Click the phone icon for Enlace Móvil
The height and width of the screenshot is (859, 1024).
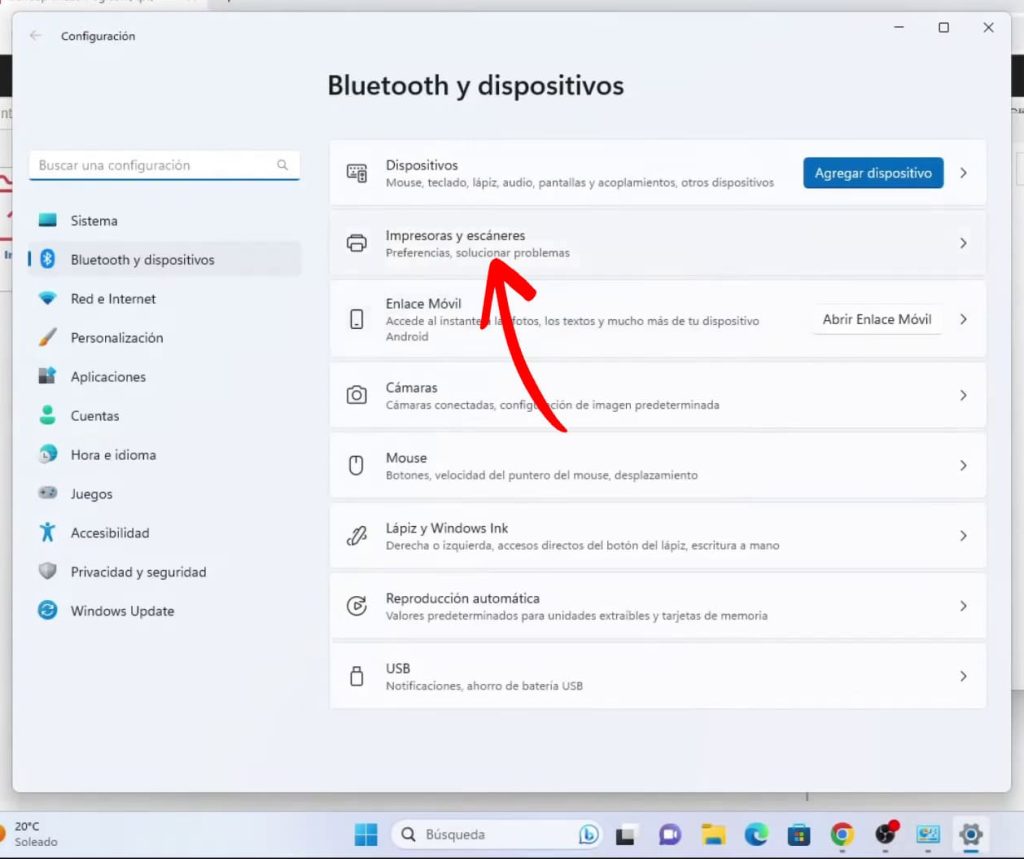click(x=356, y=319)
